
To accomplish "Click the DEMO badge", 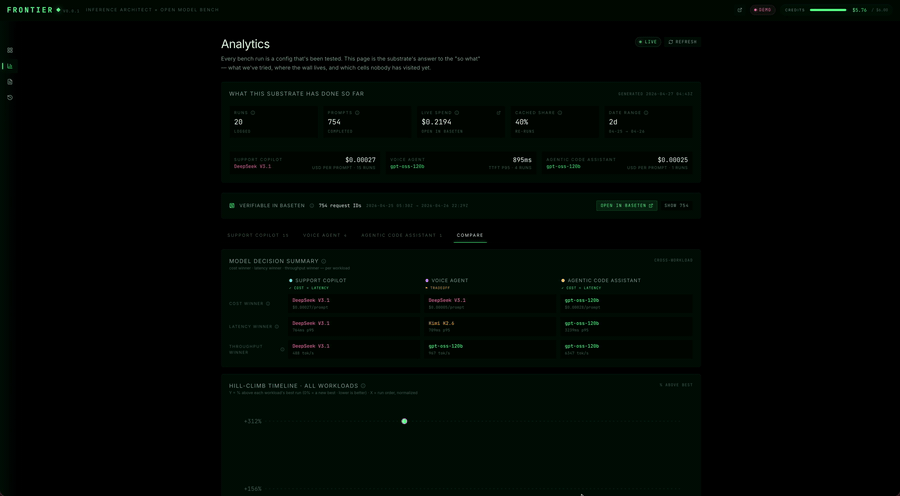I will click(x=762, y=10).
